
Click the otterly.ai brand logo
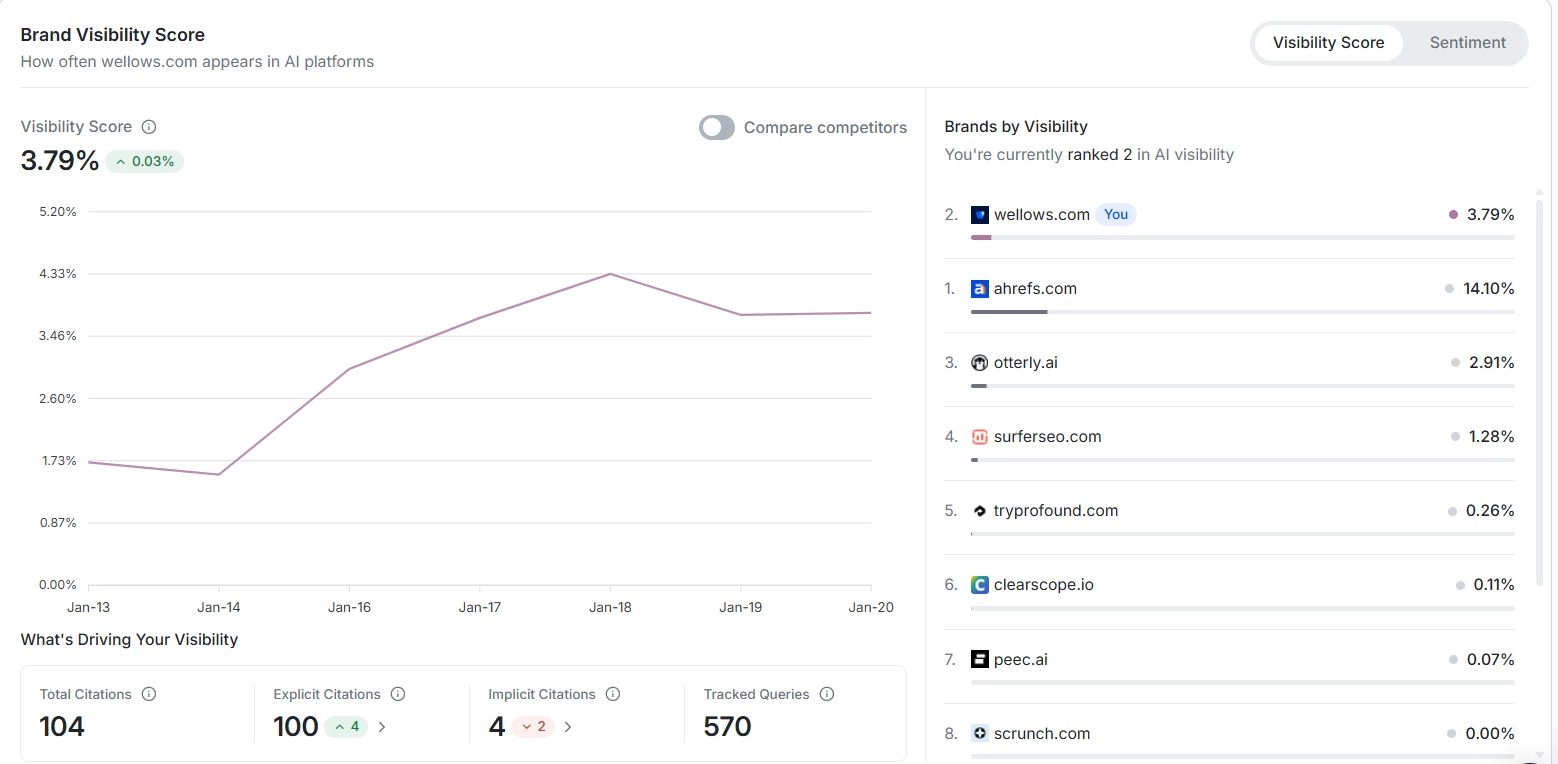[x=979, y=363]
